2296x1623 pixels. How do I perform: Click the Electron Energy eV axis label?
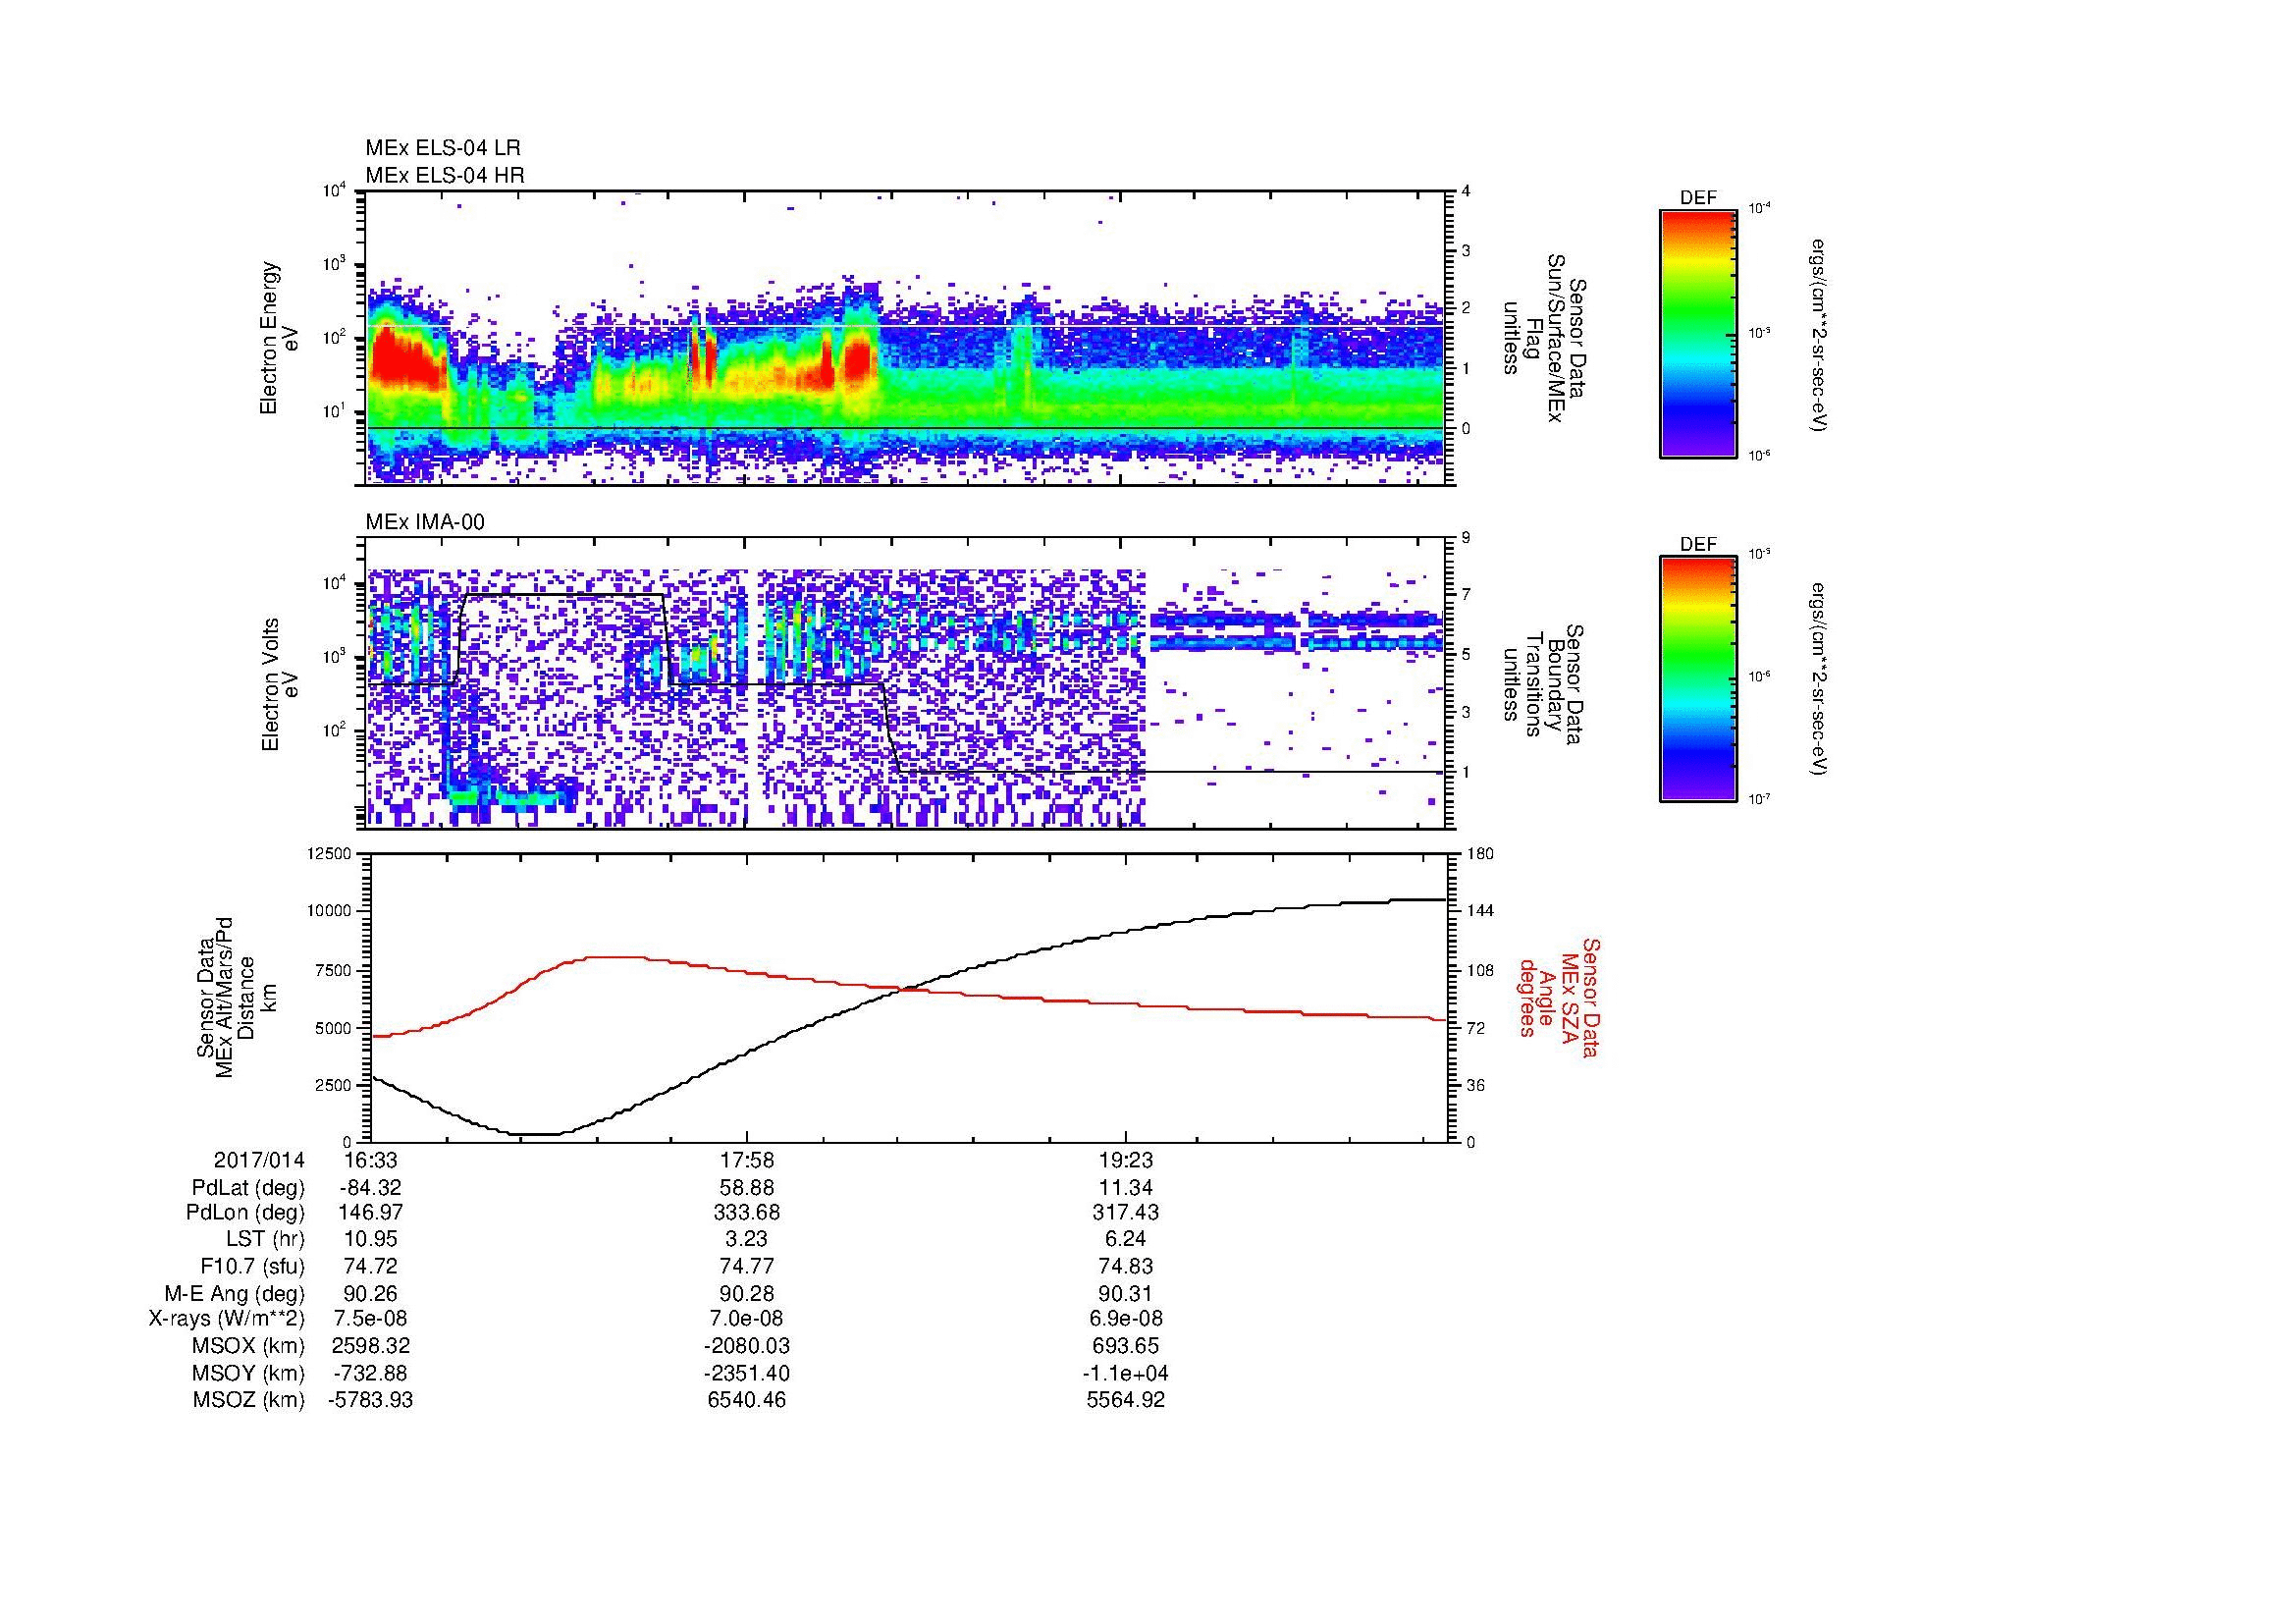[x=280, y=338]
